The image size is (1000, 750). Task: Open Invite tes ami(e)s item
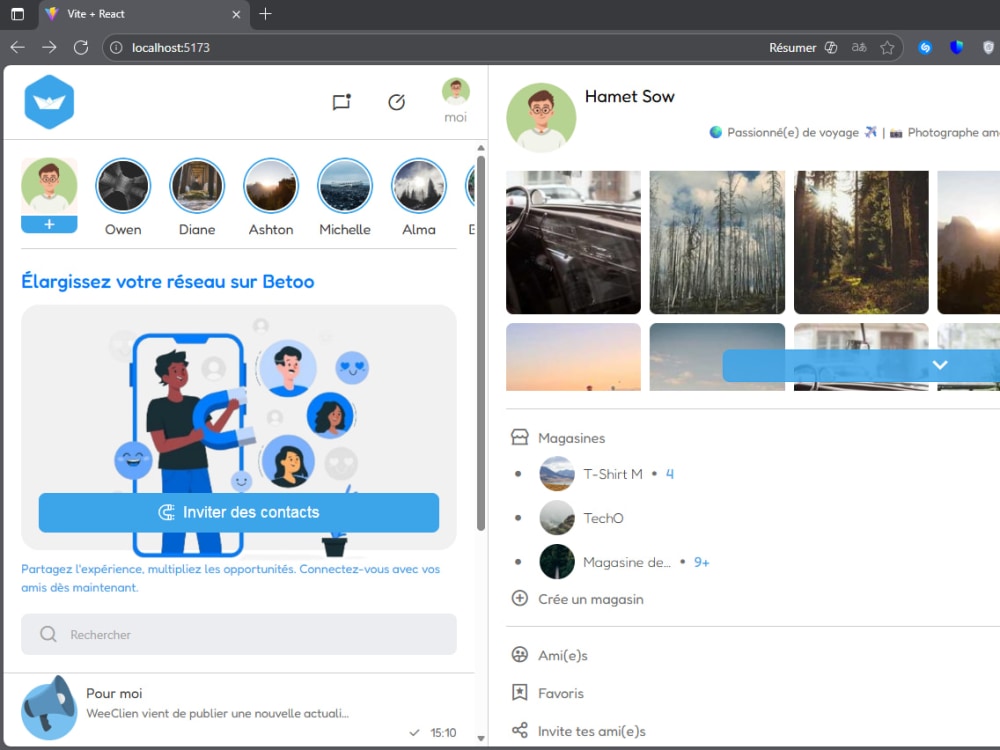point(591,731)
